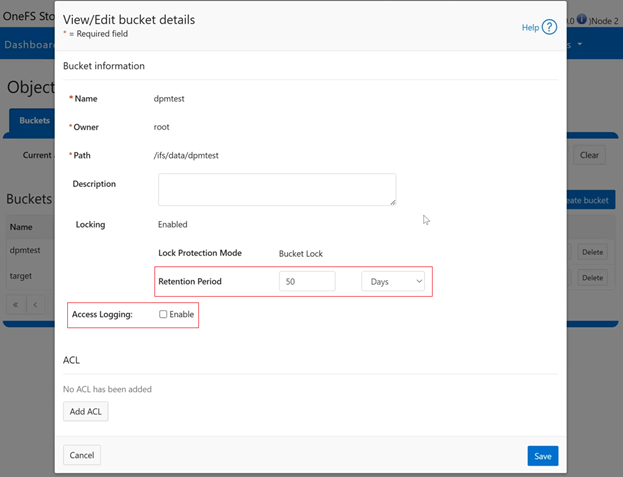623x477 pixels.
Task: Click the Help question mark icon
Action: pos(549,28)
